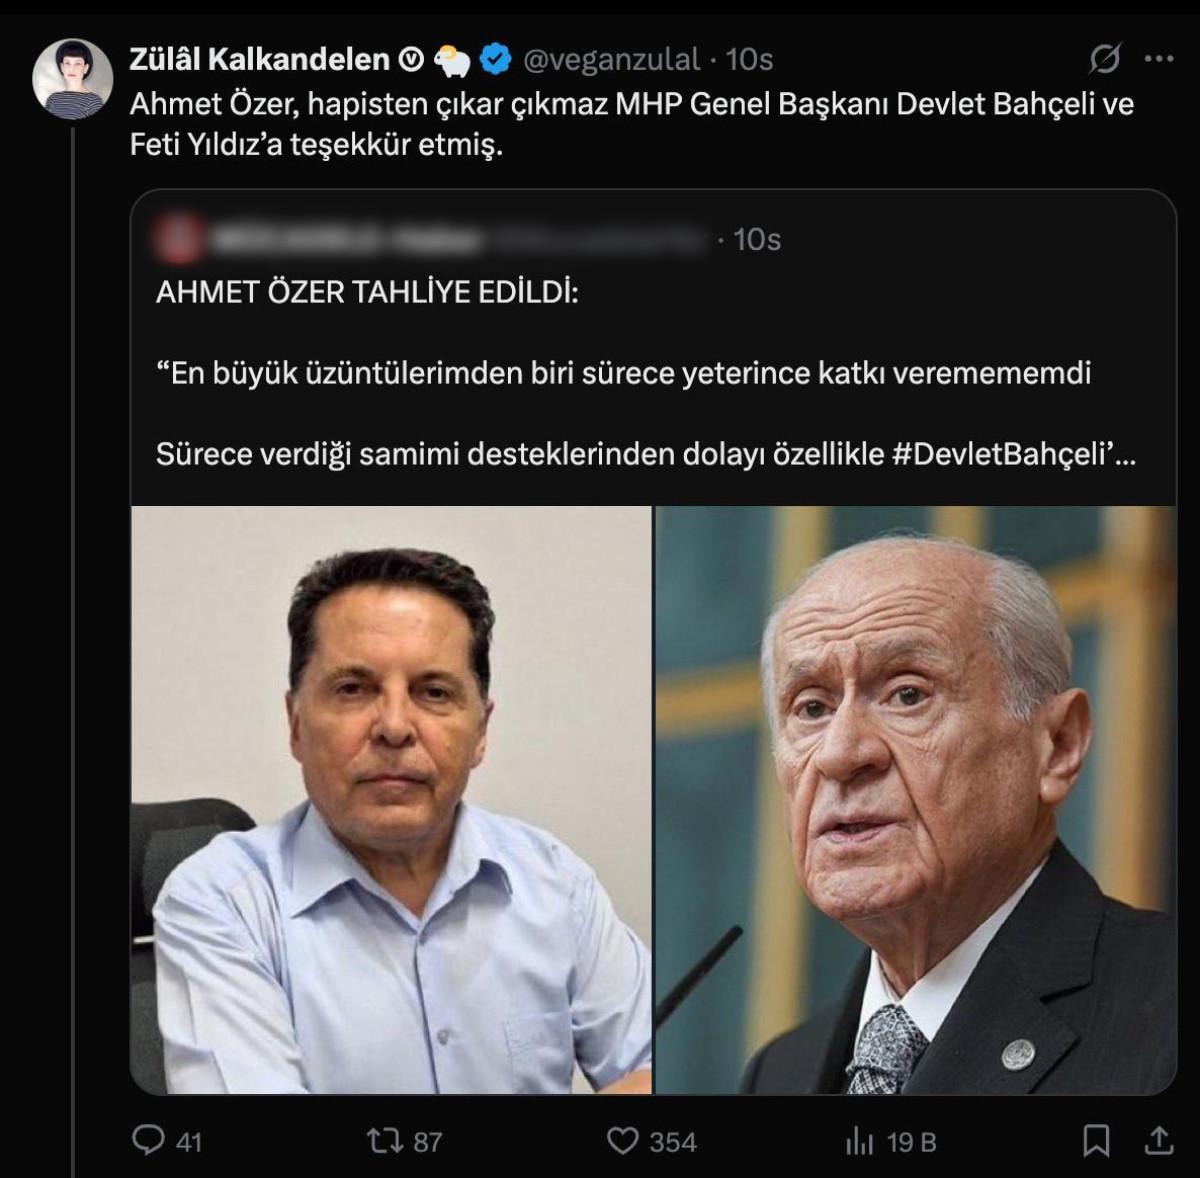1200x1178 pixels.
Task: Click the reply comment icon
Action: point(149,1140)
